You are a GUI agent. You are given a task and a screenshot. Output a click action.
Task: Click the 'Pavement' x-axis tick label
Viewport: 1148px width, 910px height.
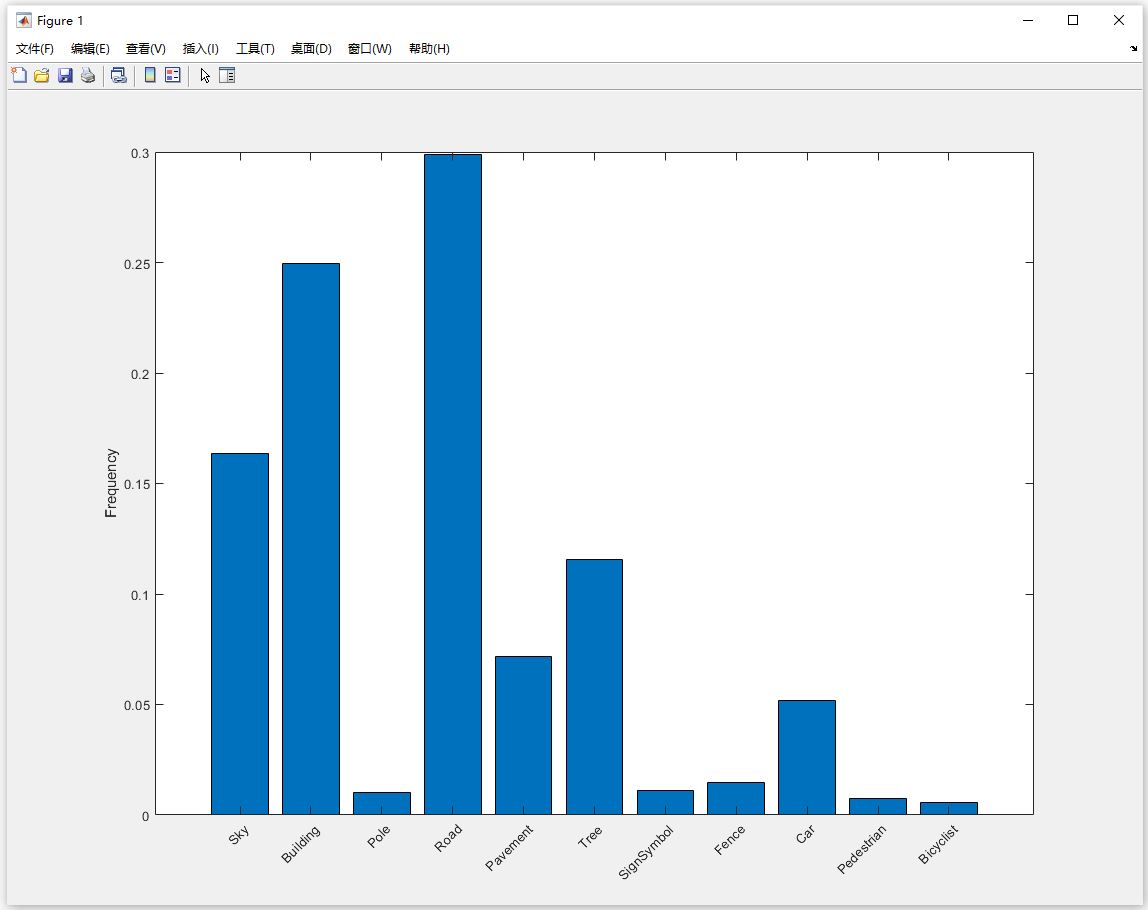click(510, 848)
